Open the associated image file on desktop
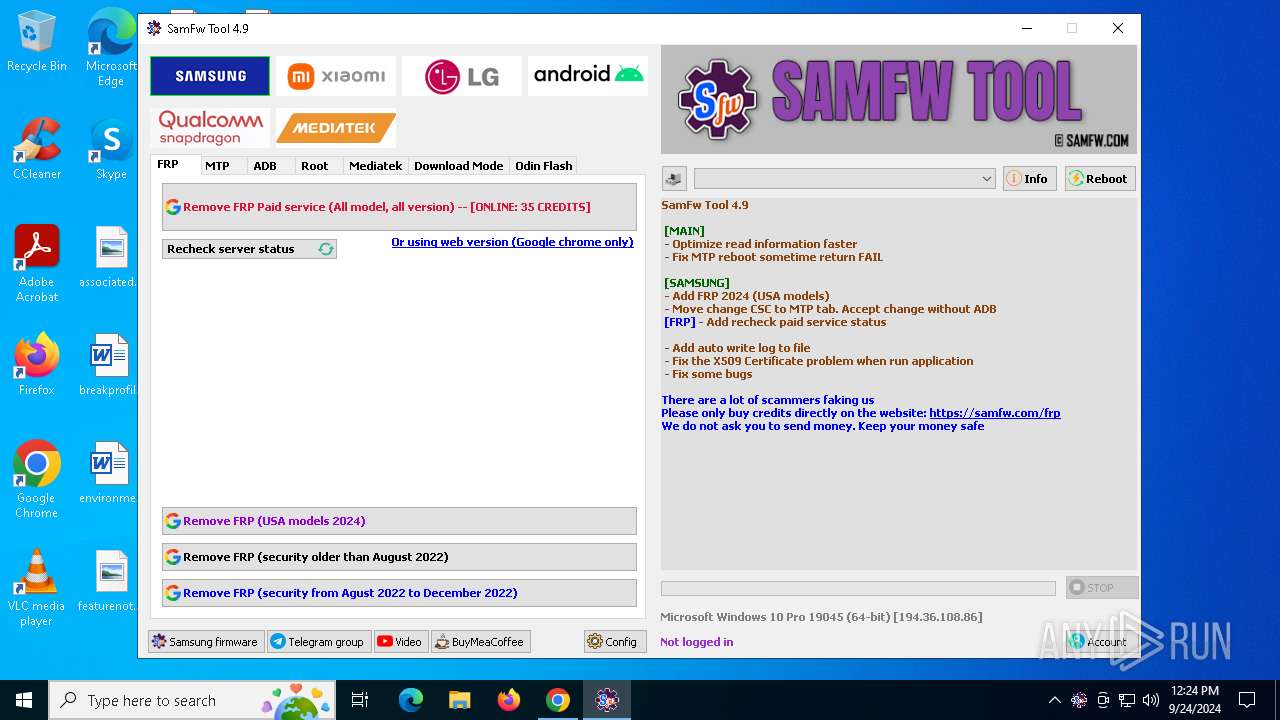 (x=108, y=258)
